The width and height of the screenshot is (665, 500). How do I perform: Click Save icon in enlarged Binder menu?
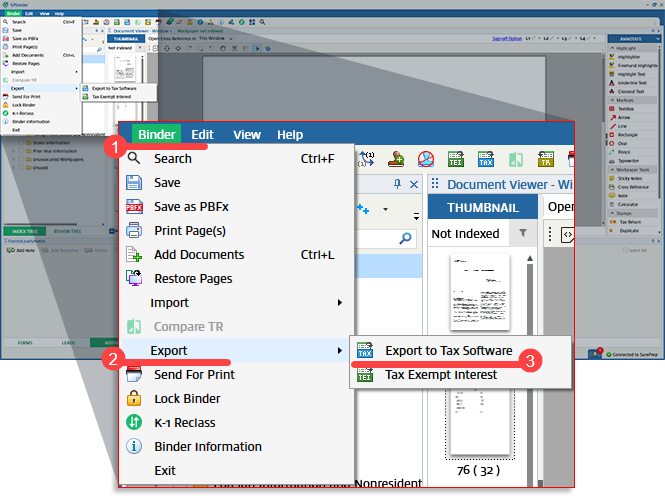tap(134, 182)
